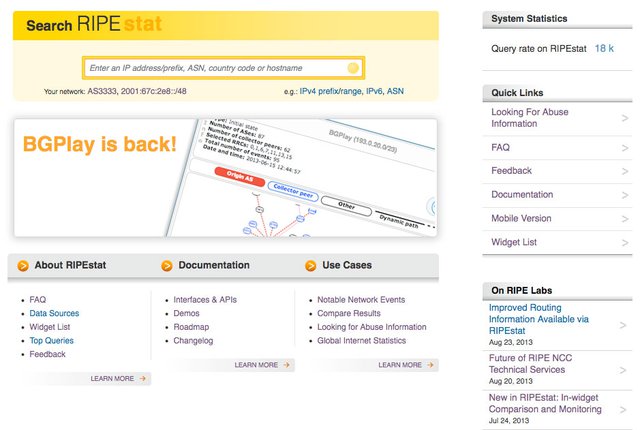This screenshot has width=640, height=430.
Task: Click the orange arrow icon beside Use Cases
Action: (311, 266)
